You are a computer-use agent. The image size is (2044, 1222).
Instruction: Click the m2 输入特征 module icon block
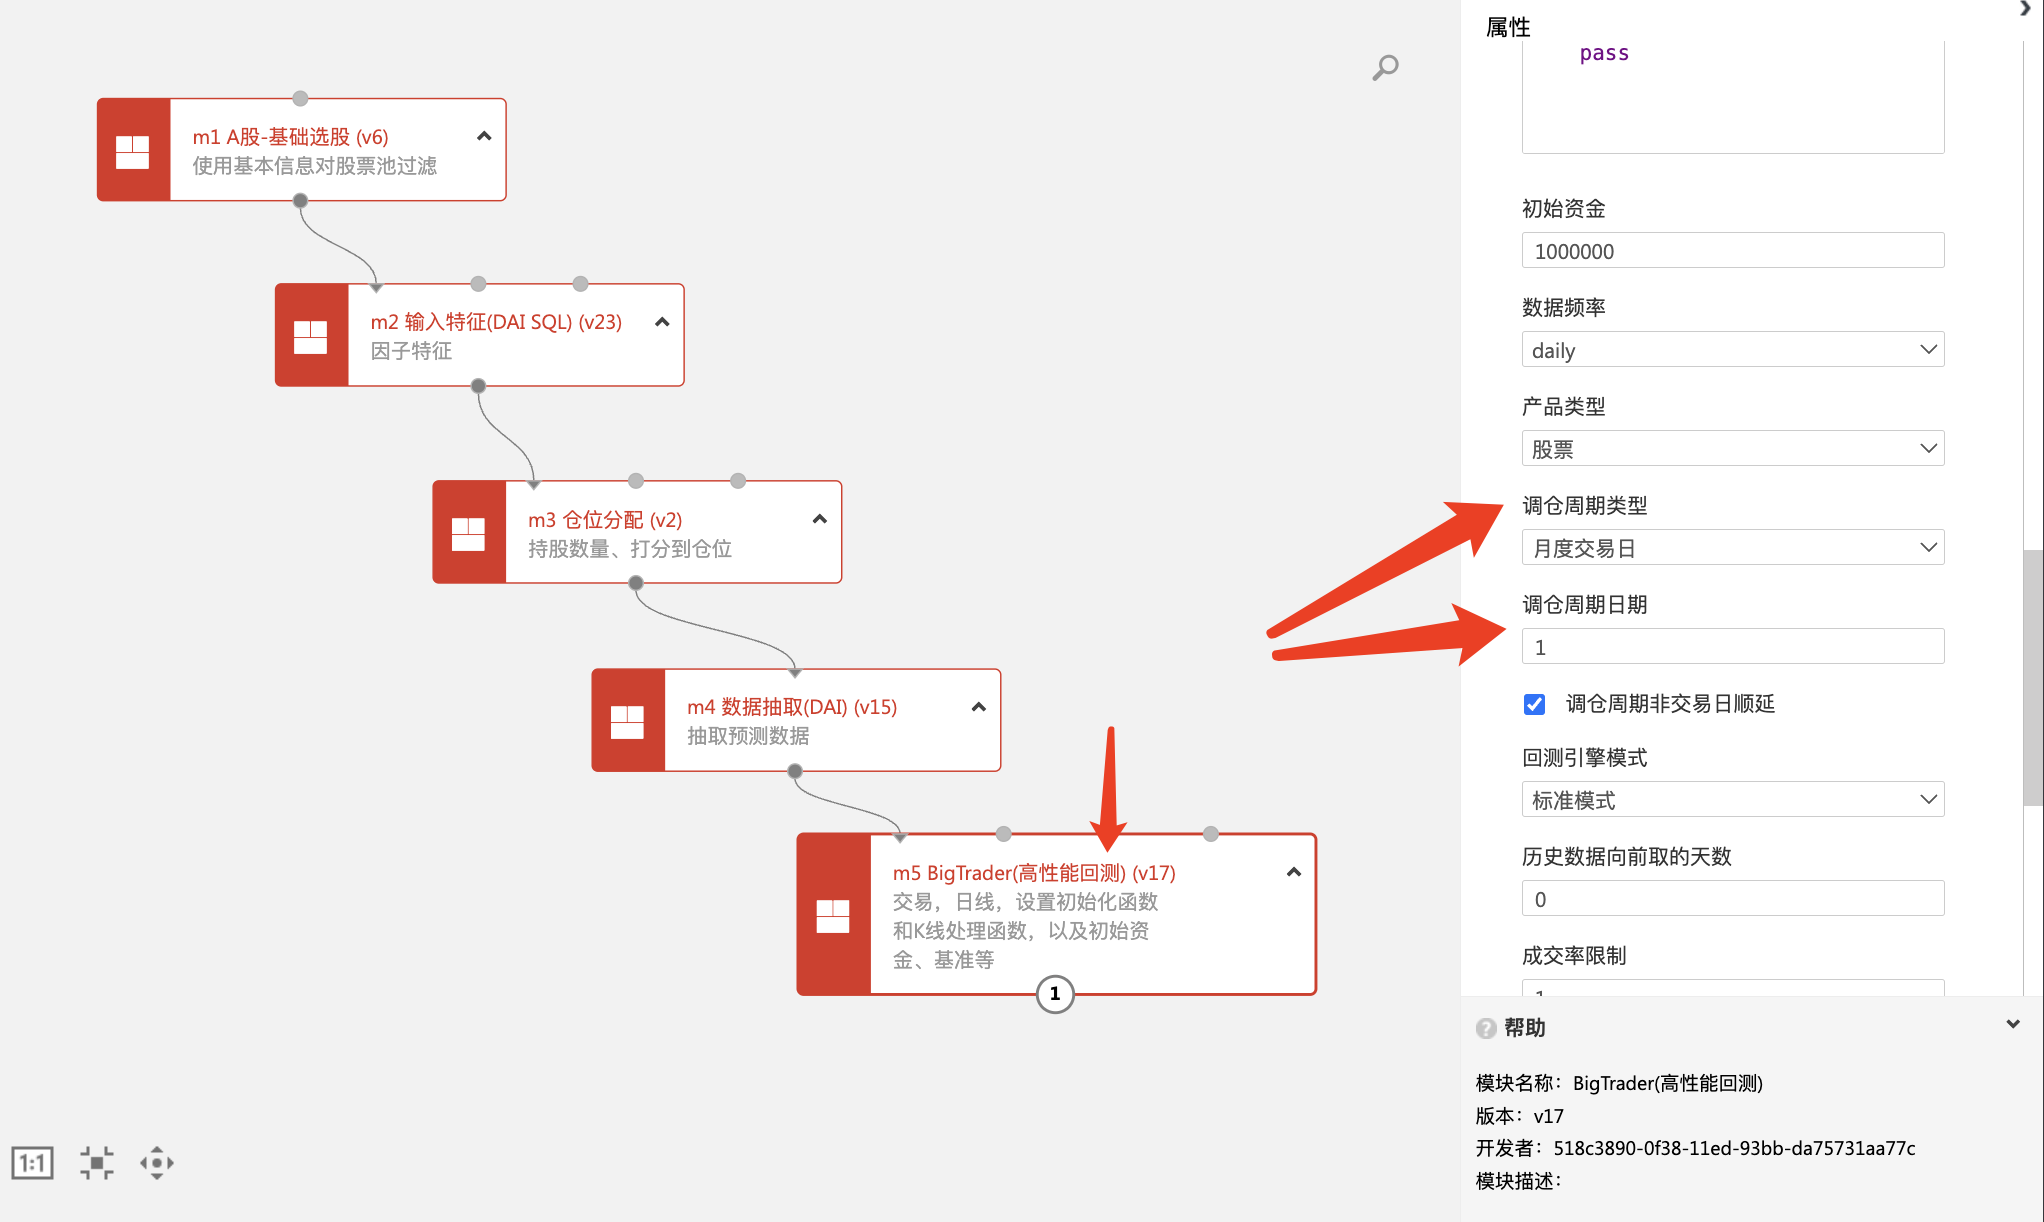tap(311, 336)
